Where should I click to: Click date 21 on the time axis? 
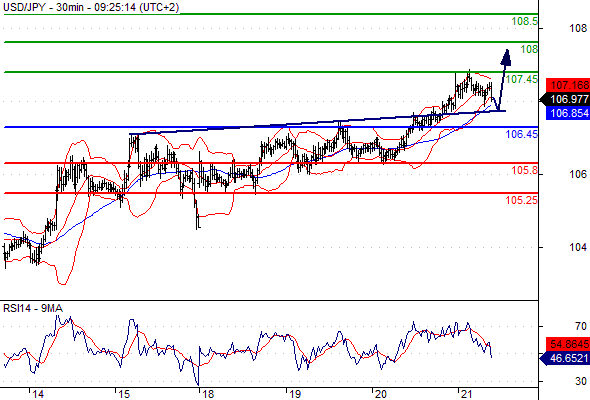(x=467, y=394)
